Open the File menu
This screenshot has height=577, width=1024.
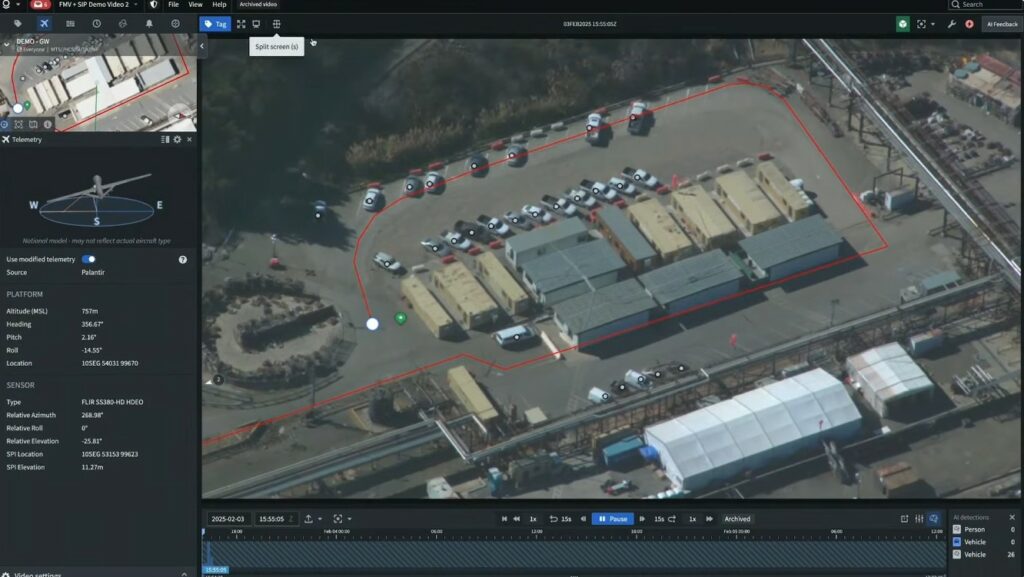[x=174, y=5]
